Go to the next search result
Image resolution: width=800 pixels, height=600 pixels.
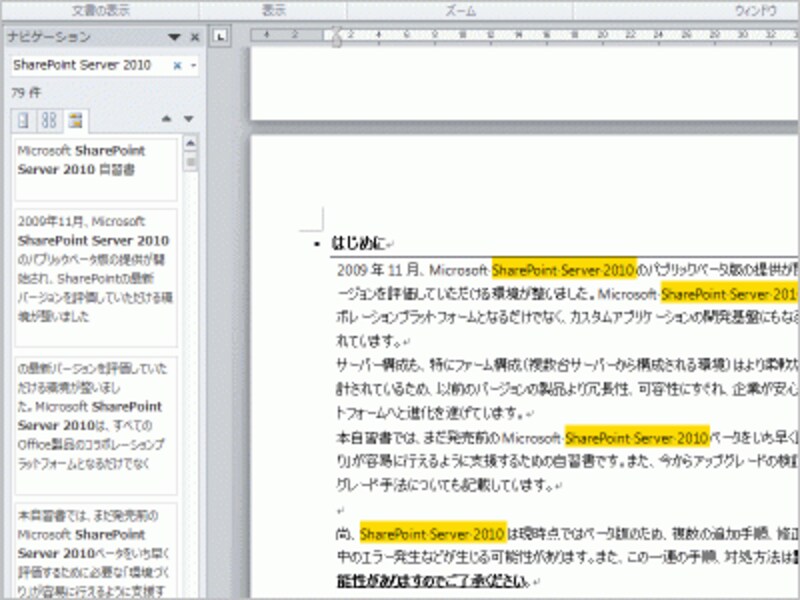[x=189, y=119]
